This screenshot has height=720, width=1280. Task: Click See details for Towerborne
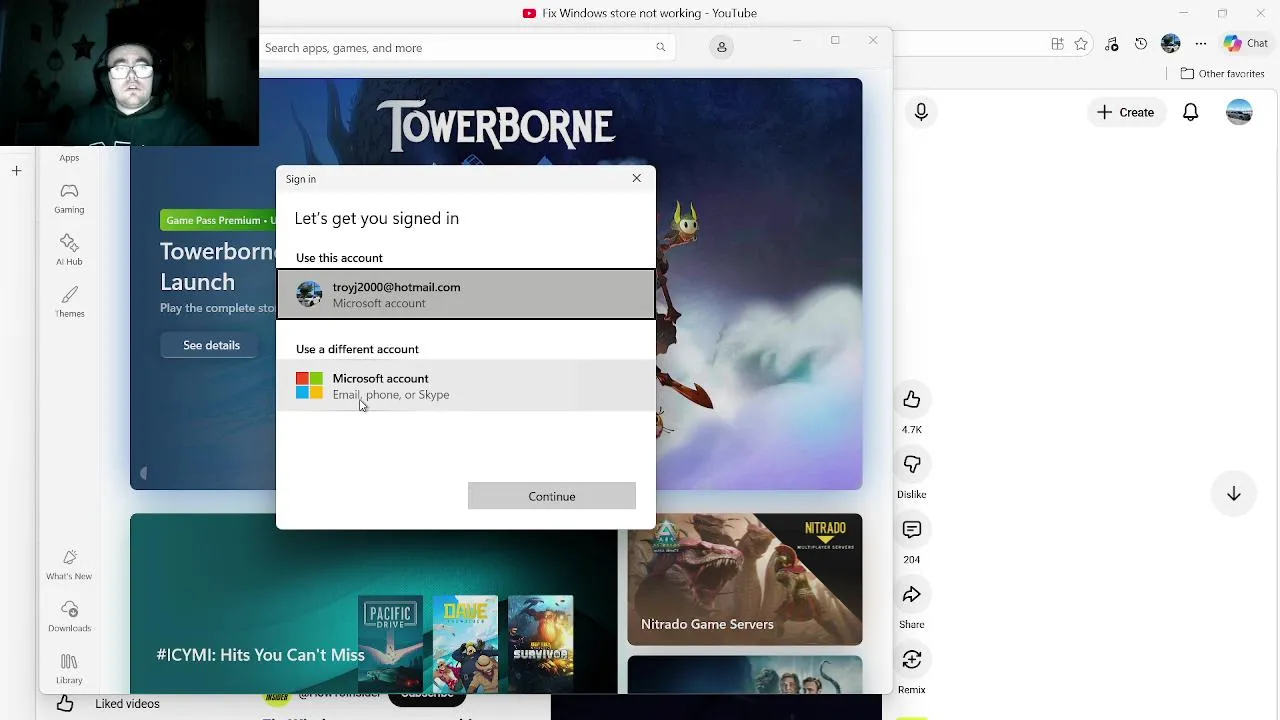point(211,345)
